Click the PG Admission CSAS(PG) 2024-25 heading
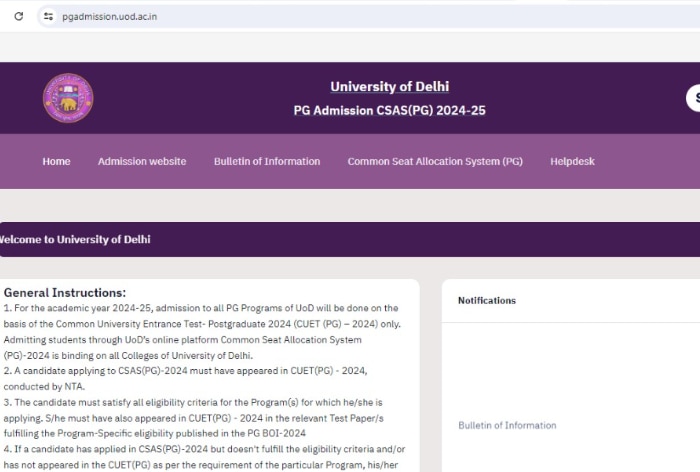The width and height of the screenshot is (700, 472). tap(389, 110)
